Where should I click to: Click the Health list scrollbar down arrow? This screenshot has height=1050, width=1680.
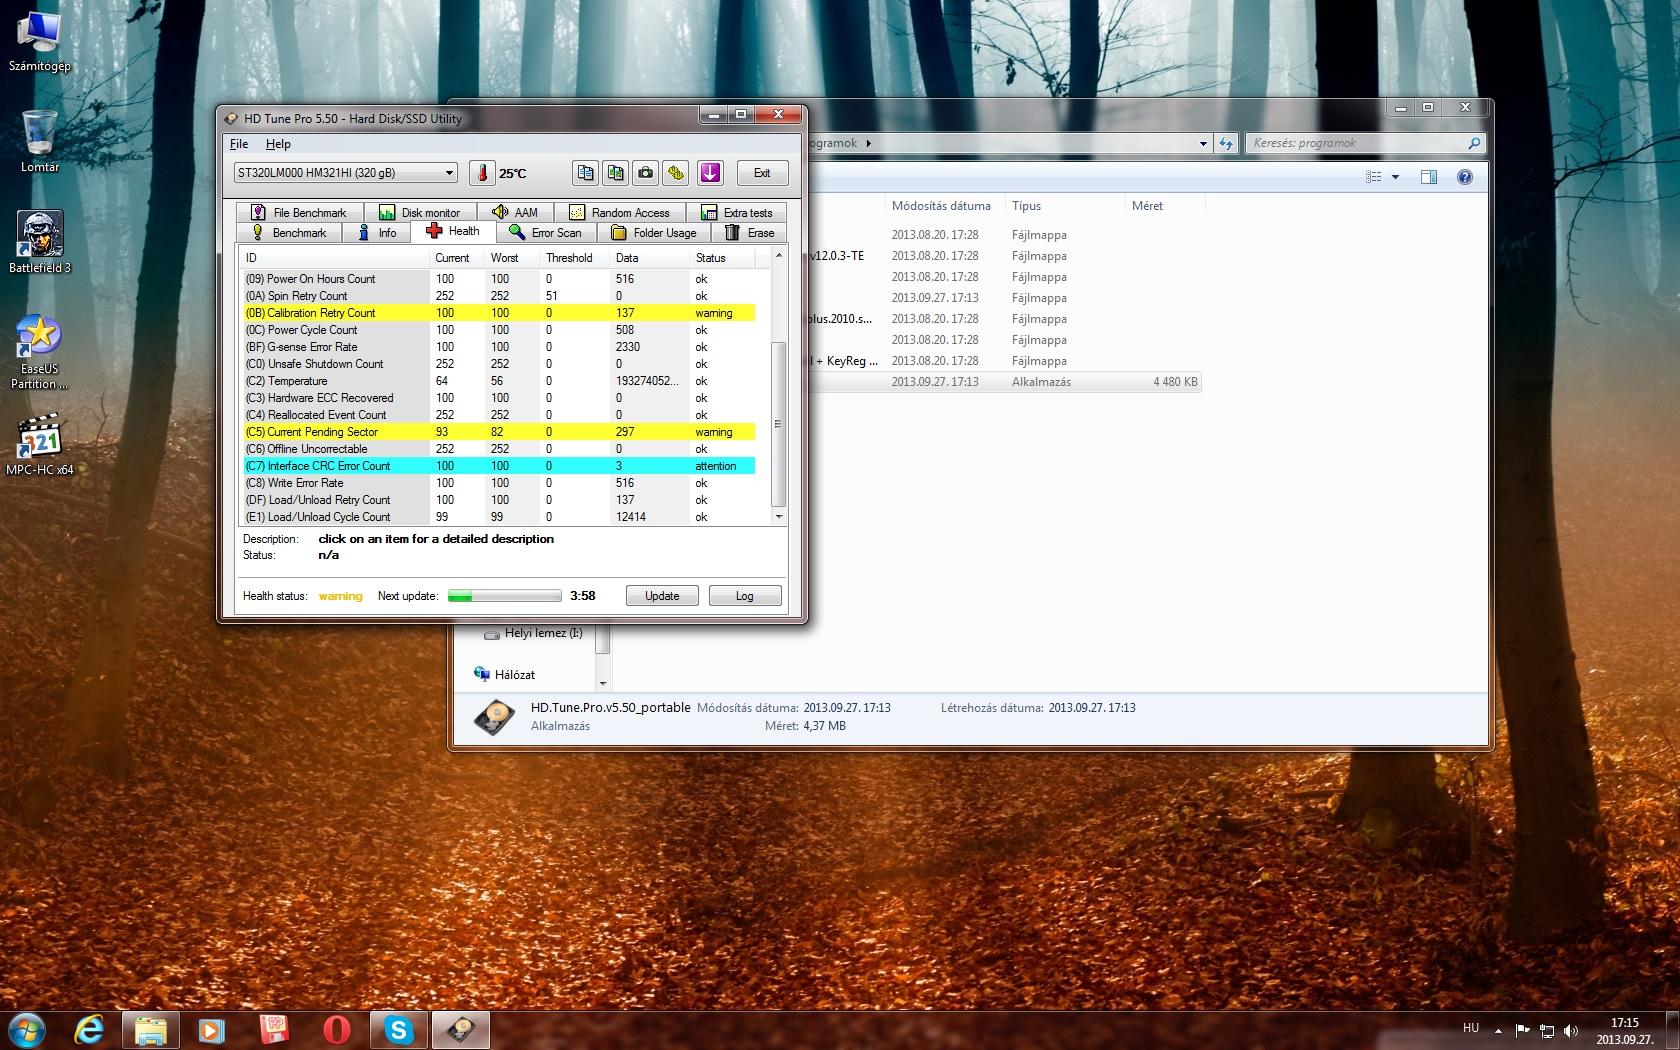[779, 517]
